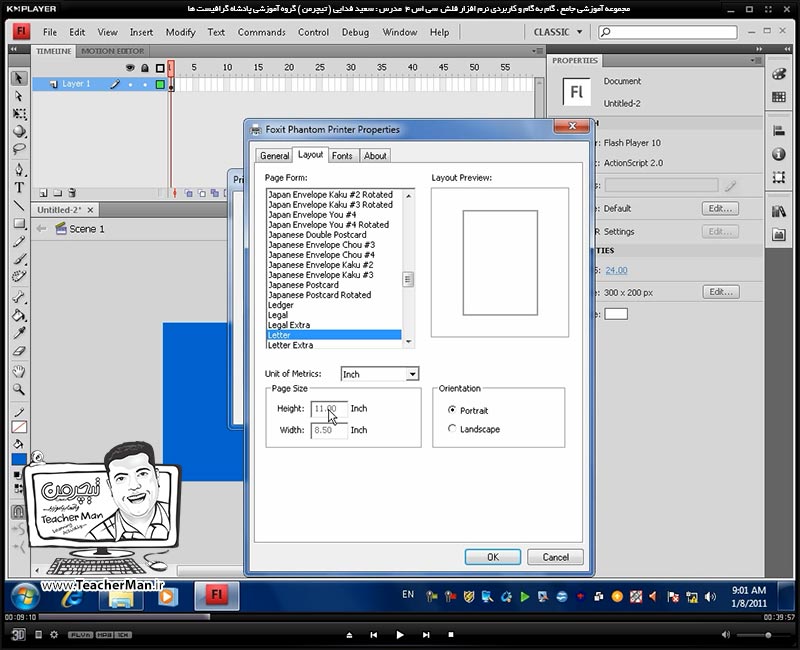Open the Library panel icon in the right dock
Screen dimensions: 800x650
click(779, 211)
